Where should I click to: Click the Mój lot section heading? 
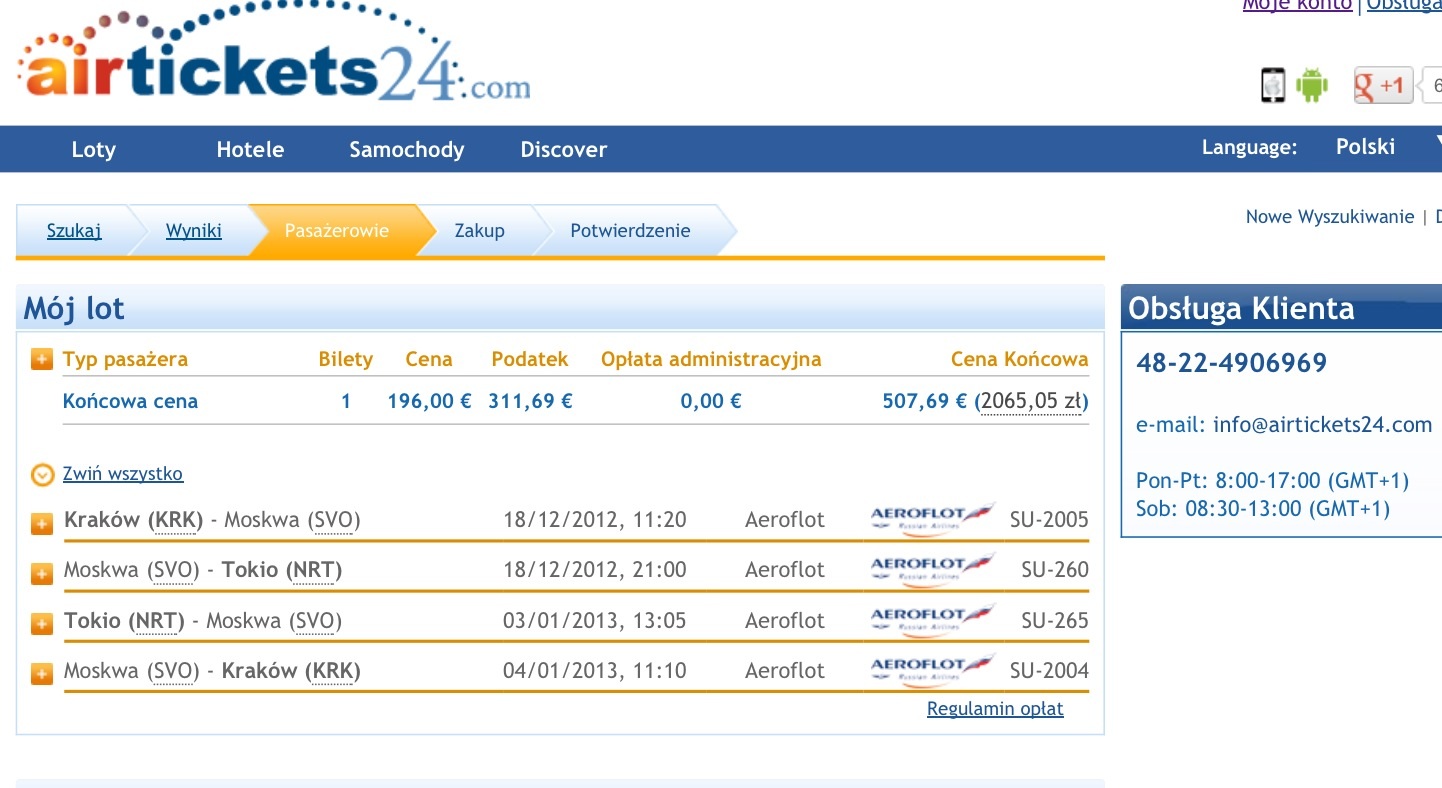[x=74, y=309]
